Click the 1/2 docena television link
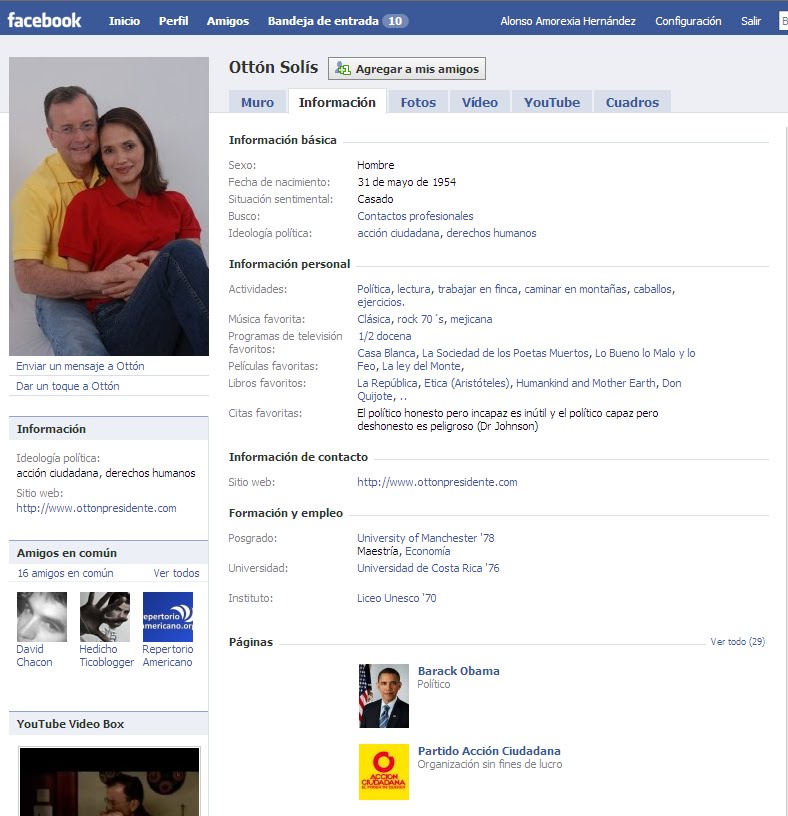The height and width of the screenshot is (816, 788). point(384,336)
